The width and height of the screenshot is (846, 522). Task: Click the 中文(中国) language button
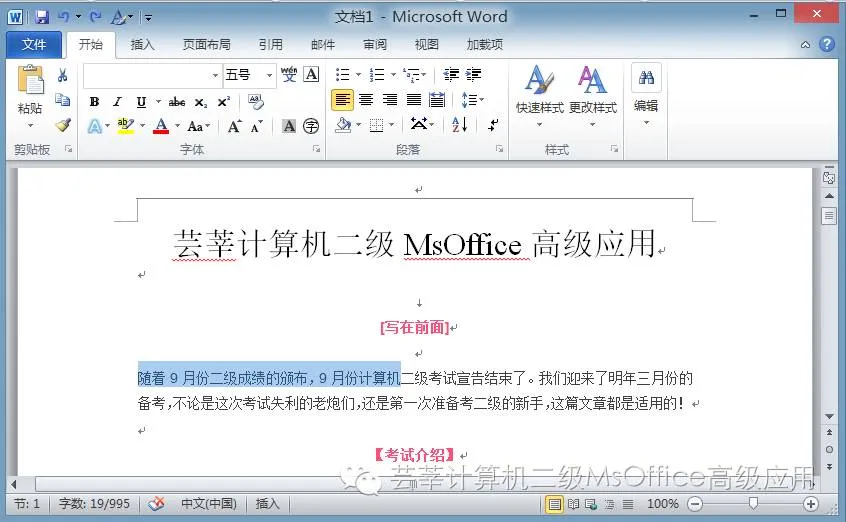[209, 504]
